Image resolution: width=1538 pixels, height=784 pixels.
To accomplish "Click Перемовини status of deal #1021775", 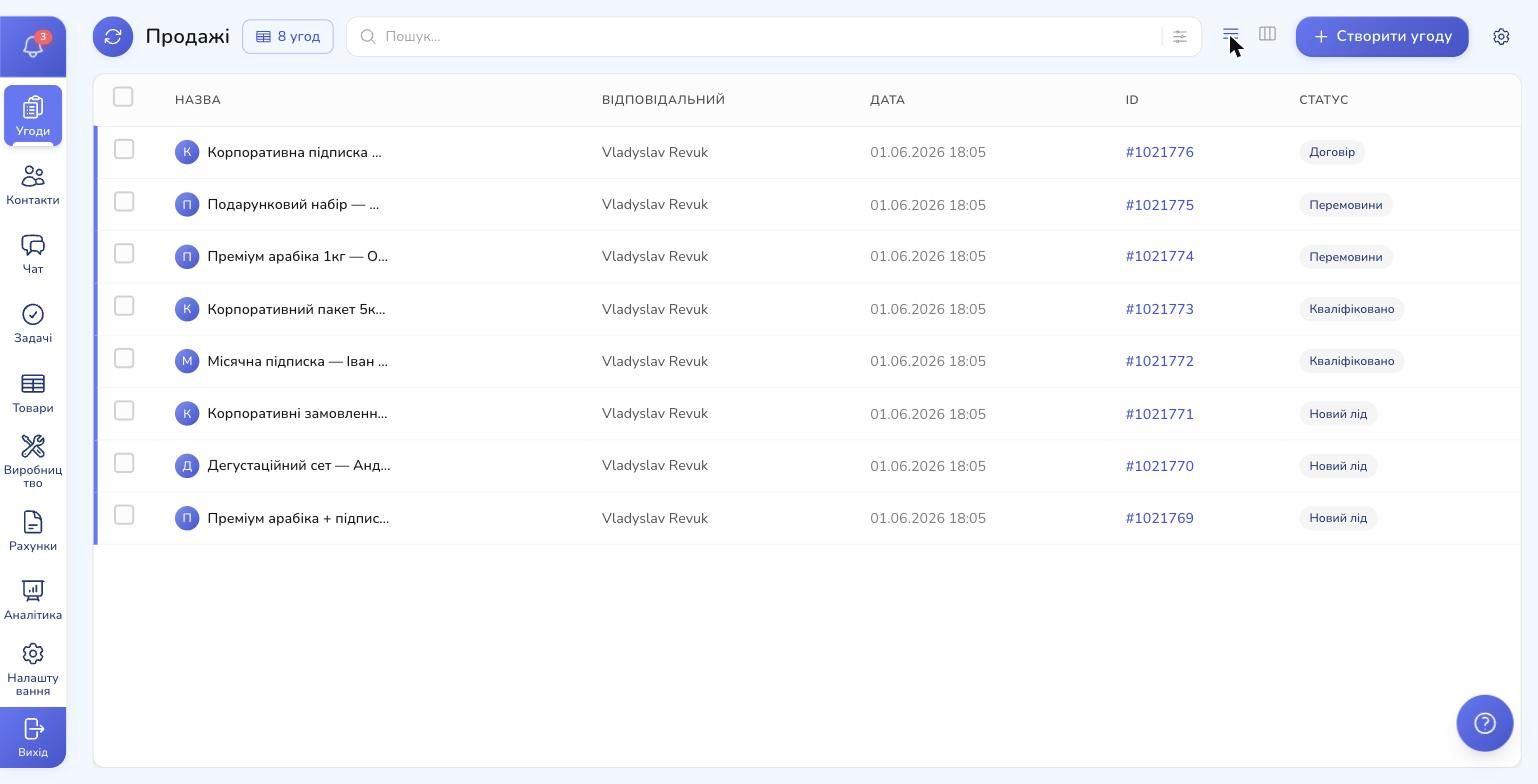I will pos(1346,205).
